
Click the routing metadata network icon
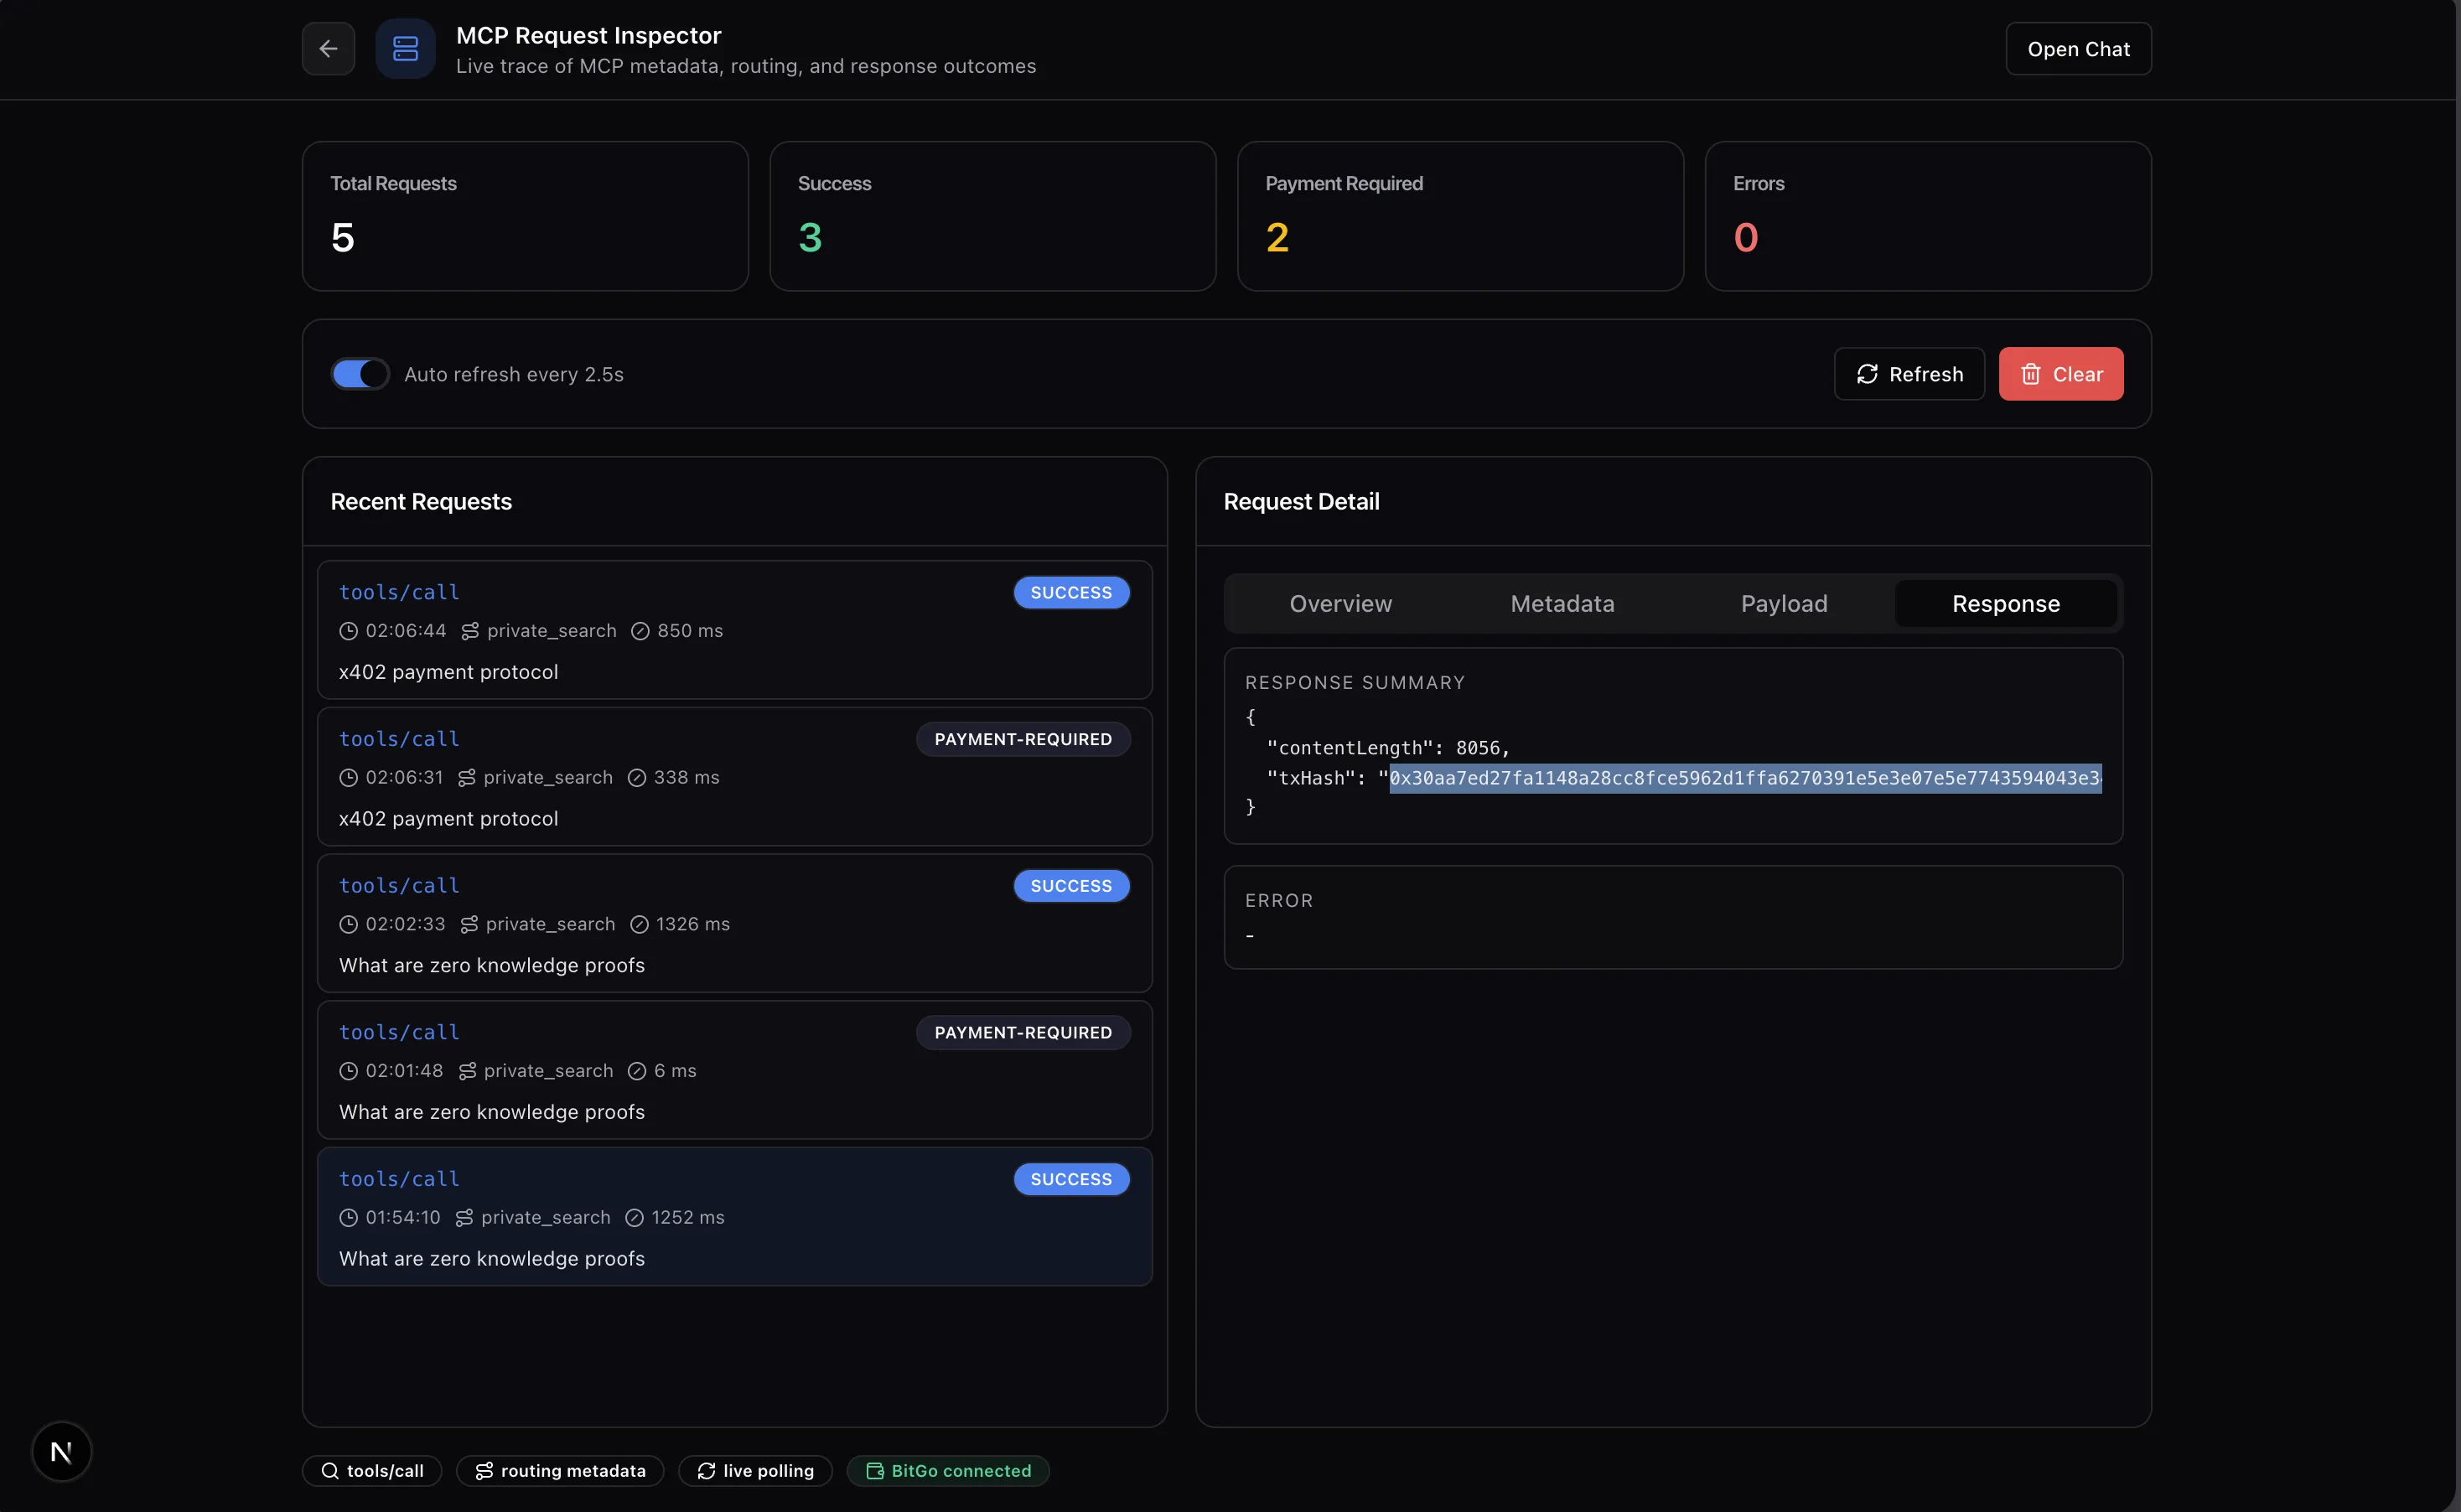coord(484,1470)
